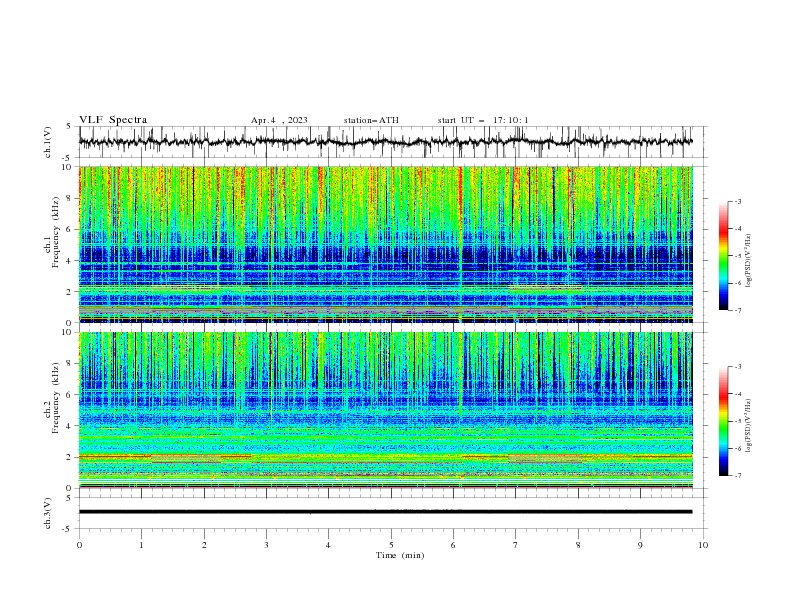Screen dimensions: 792x612
Task: Click the "-7" label on ch.2 color scale
Action: pos(737,475)
